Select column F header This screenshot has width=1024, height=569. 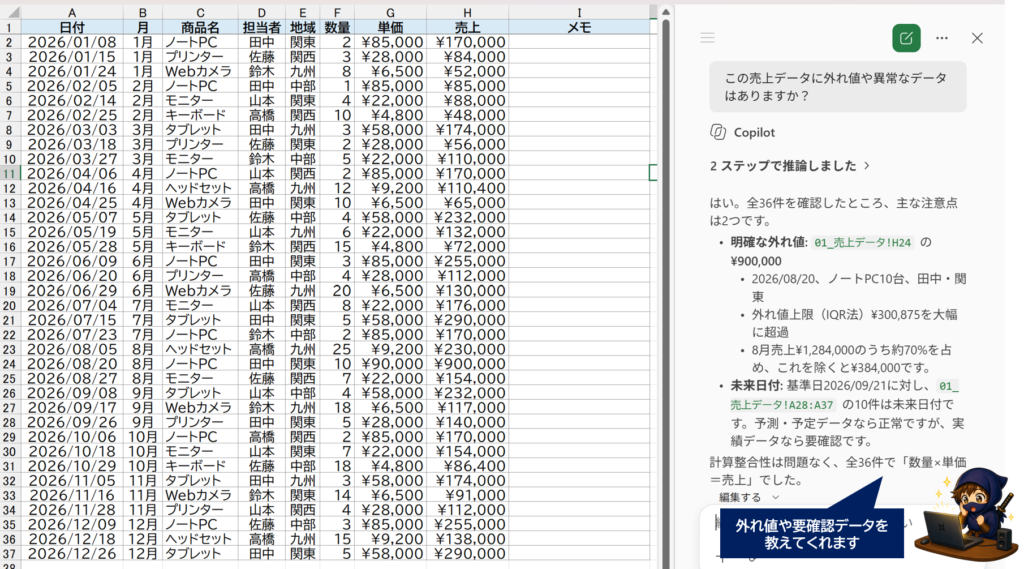[337, 12]
